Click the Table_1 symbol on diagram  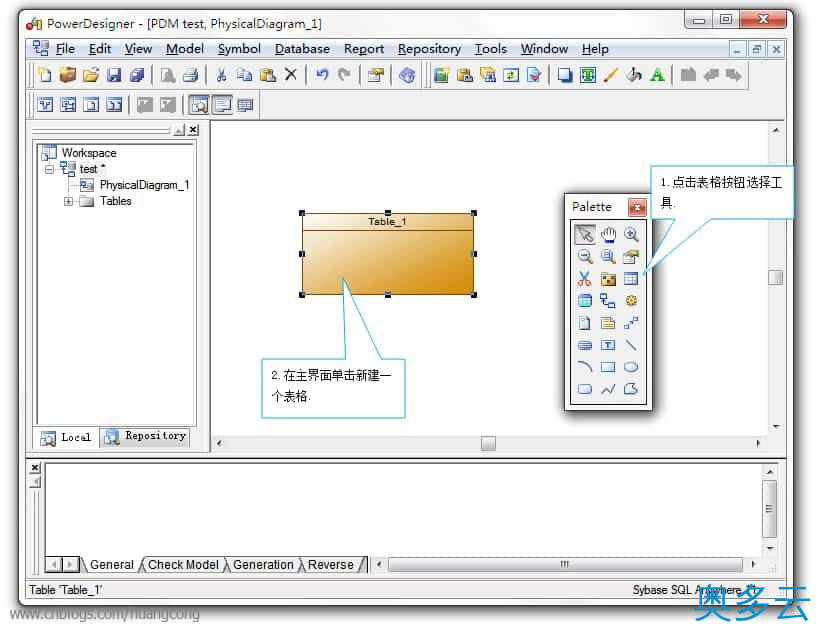pos(388,254)
